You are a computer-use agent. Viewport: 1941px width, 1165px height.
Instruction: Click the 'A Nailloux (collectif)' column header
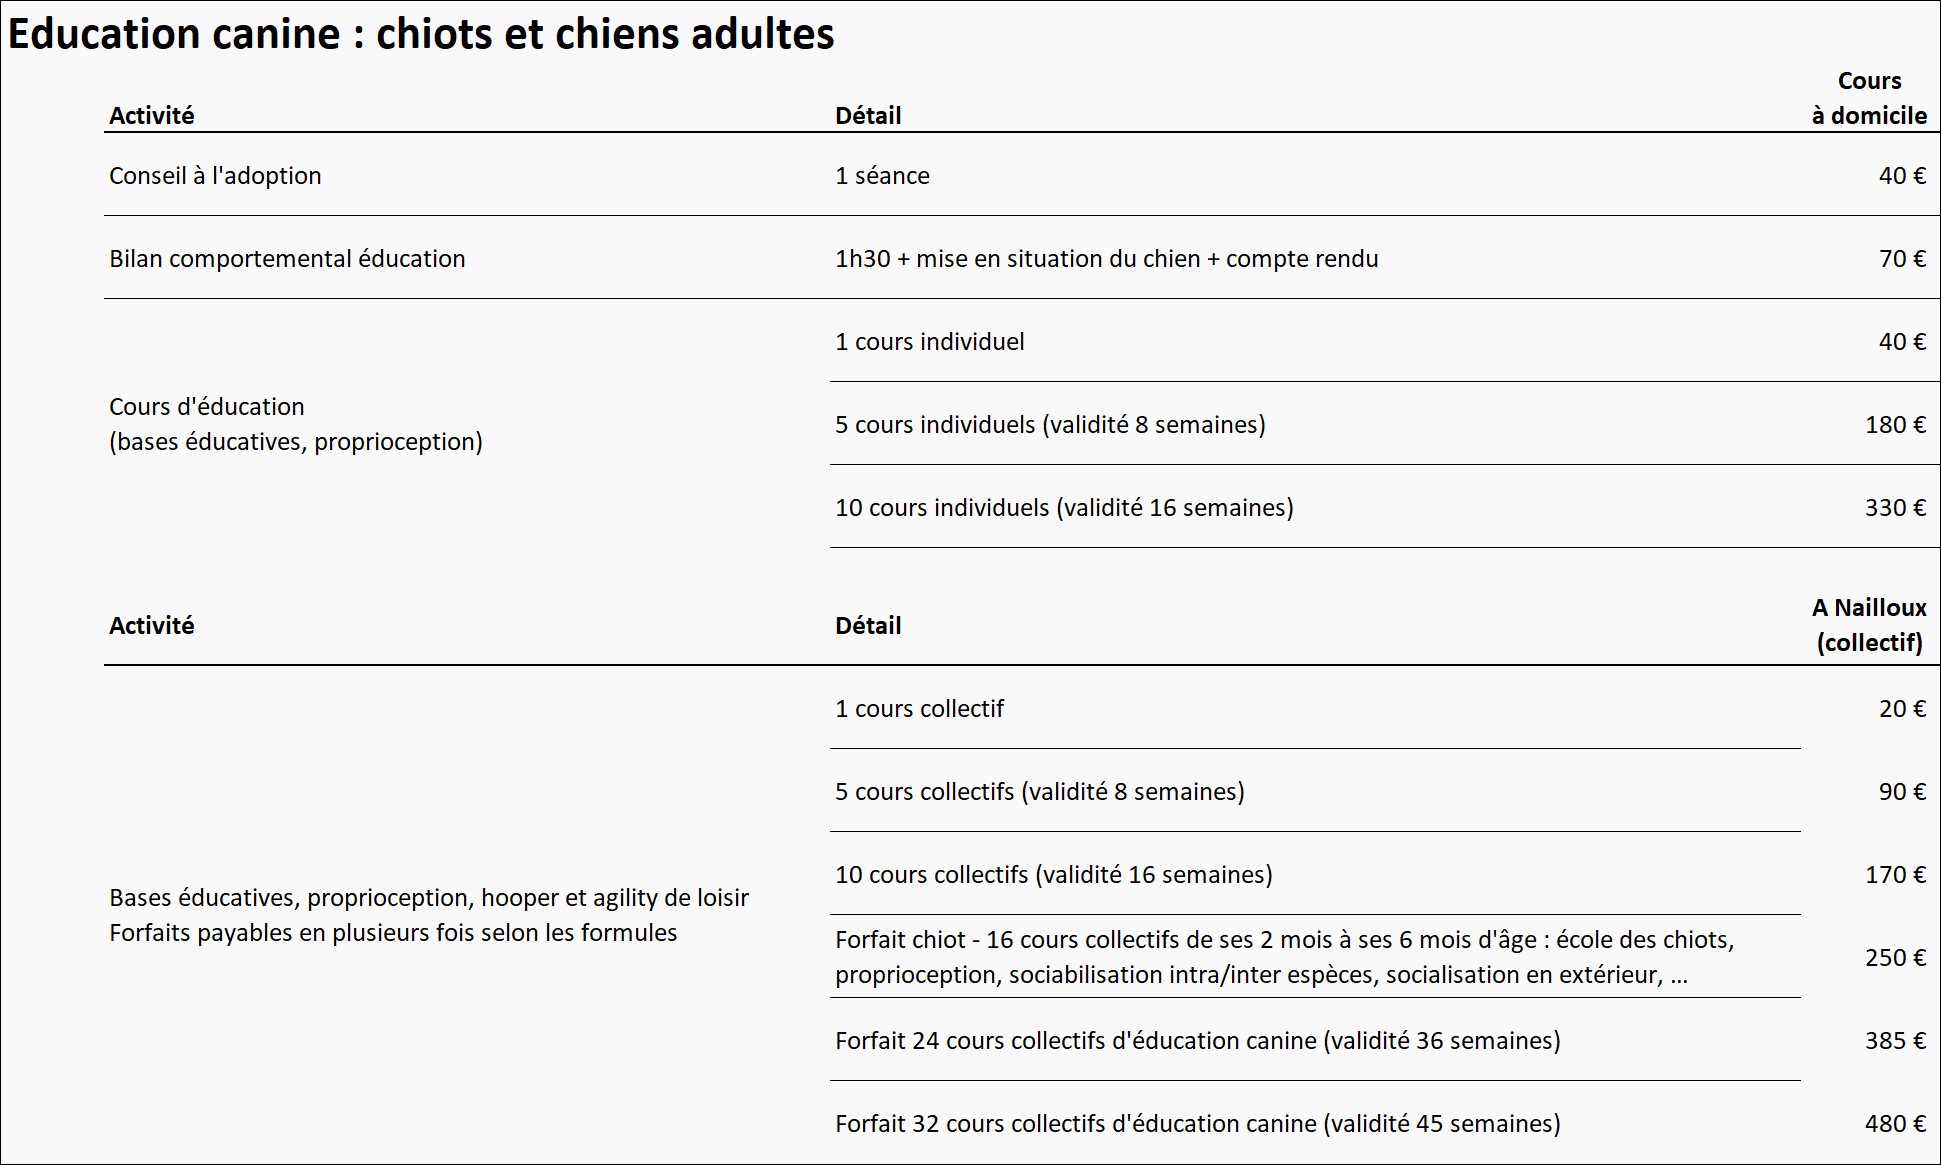click(x=1868, y=625)
